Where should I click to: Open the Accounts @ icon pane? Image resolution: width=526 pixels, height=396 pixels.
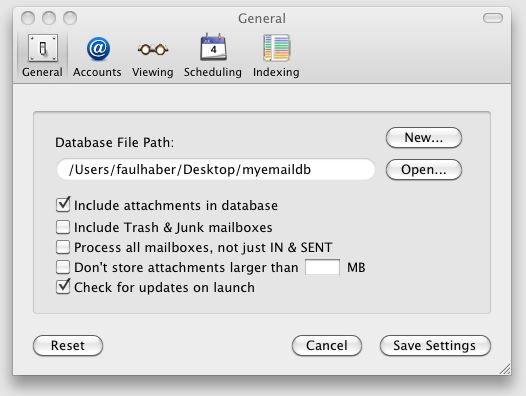98,49
